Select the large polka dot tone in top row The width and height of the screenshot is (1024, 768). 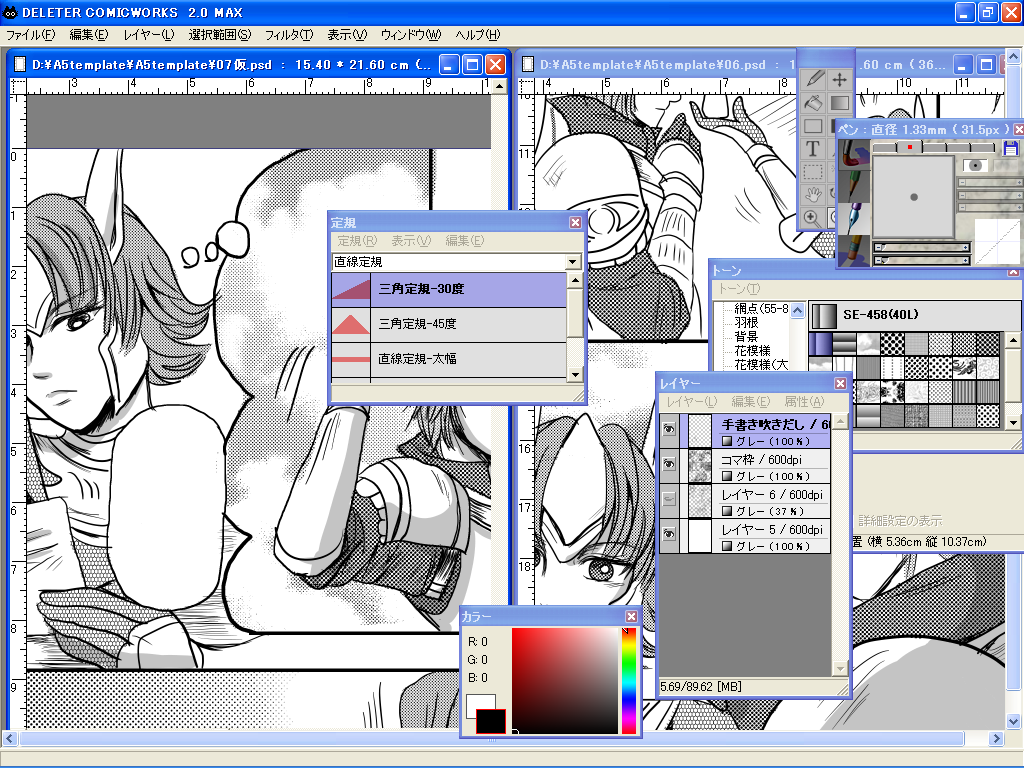tap(891, 344)
